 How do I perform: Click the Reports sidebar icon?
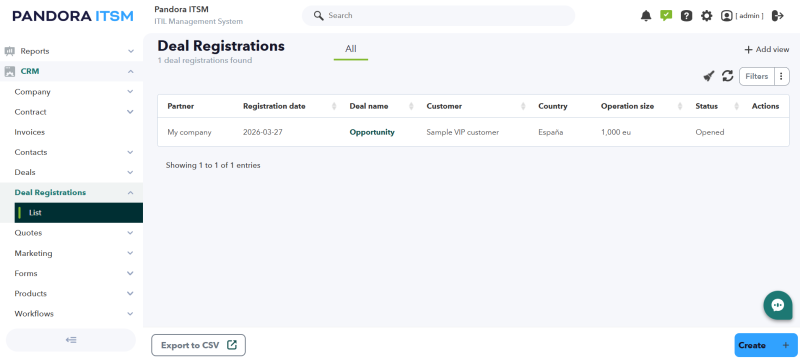tap(9, 52)
